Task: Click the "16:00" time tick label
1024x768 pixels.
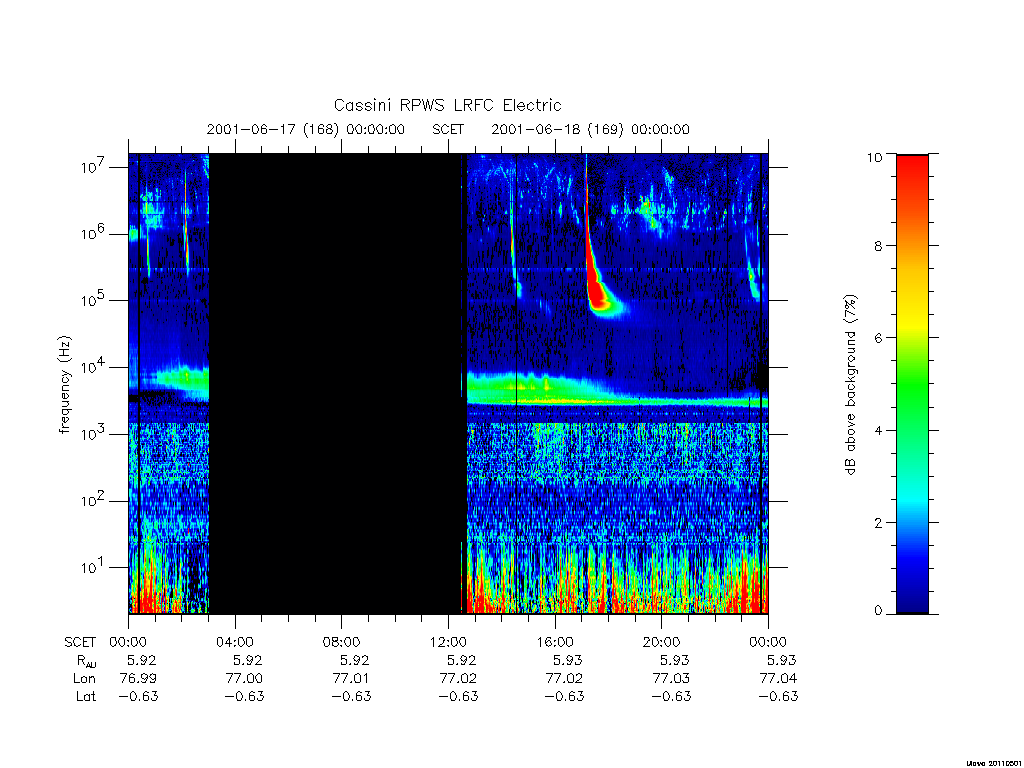Action: (x=554, y=642)
